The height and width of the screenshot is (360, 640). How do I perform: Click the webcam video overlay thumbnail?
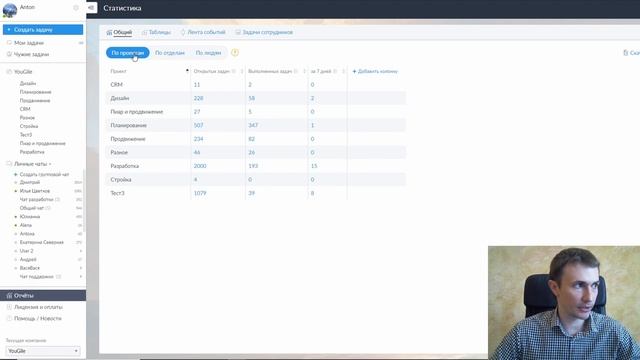tap(564, 302)
